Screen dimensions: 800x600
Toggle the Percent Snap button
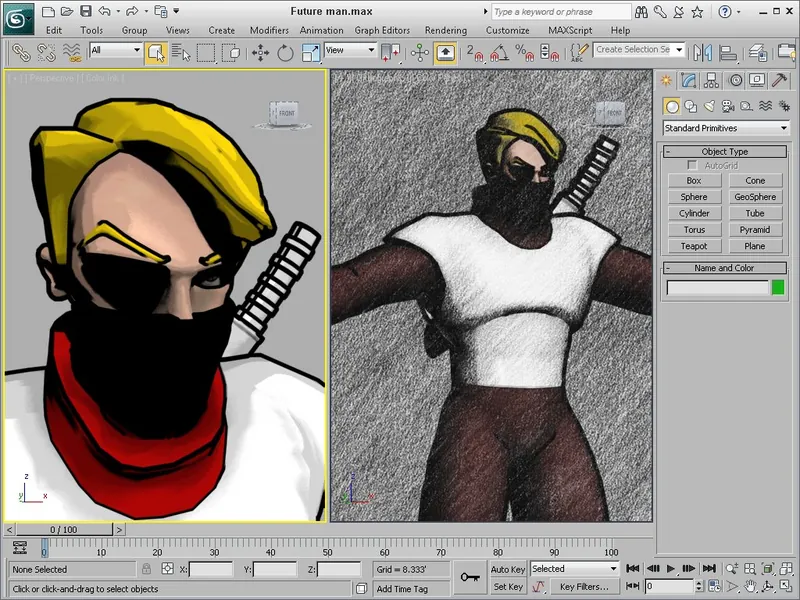pyautogui.click(x=524, y=52)
